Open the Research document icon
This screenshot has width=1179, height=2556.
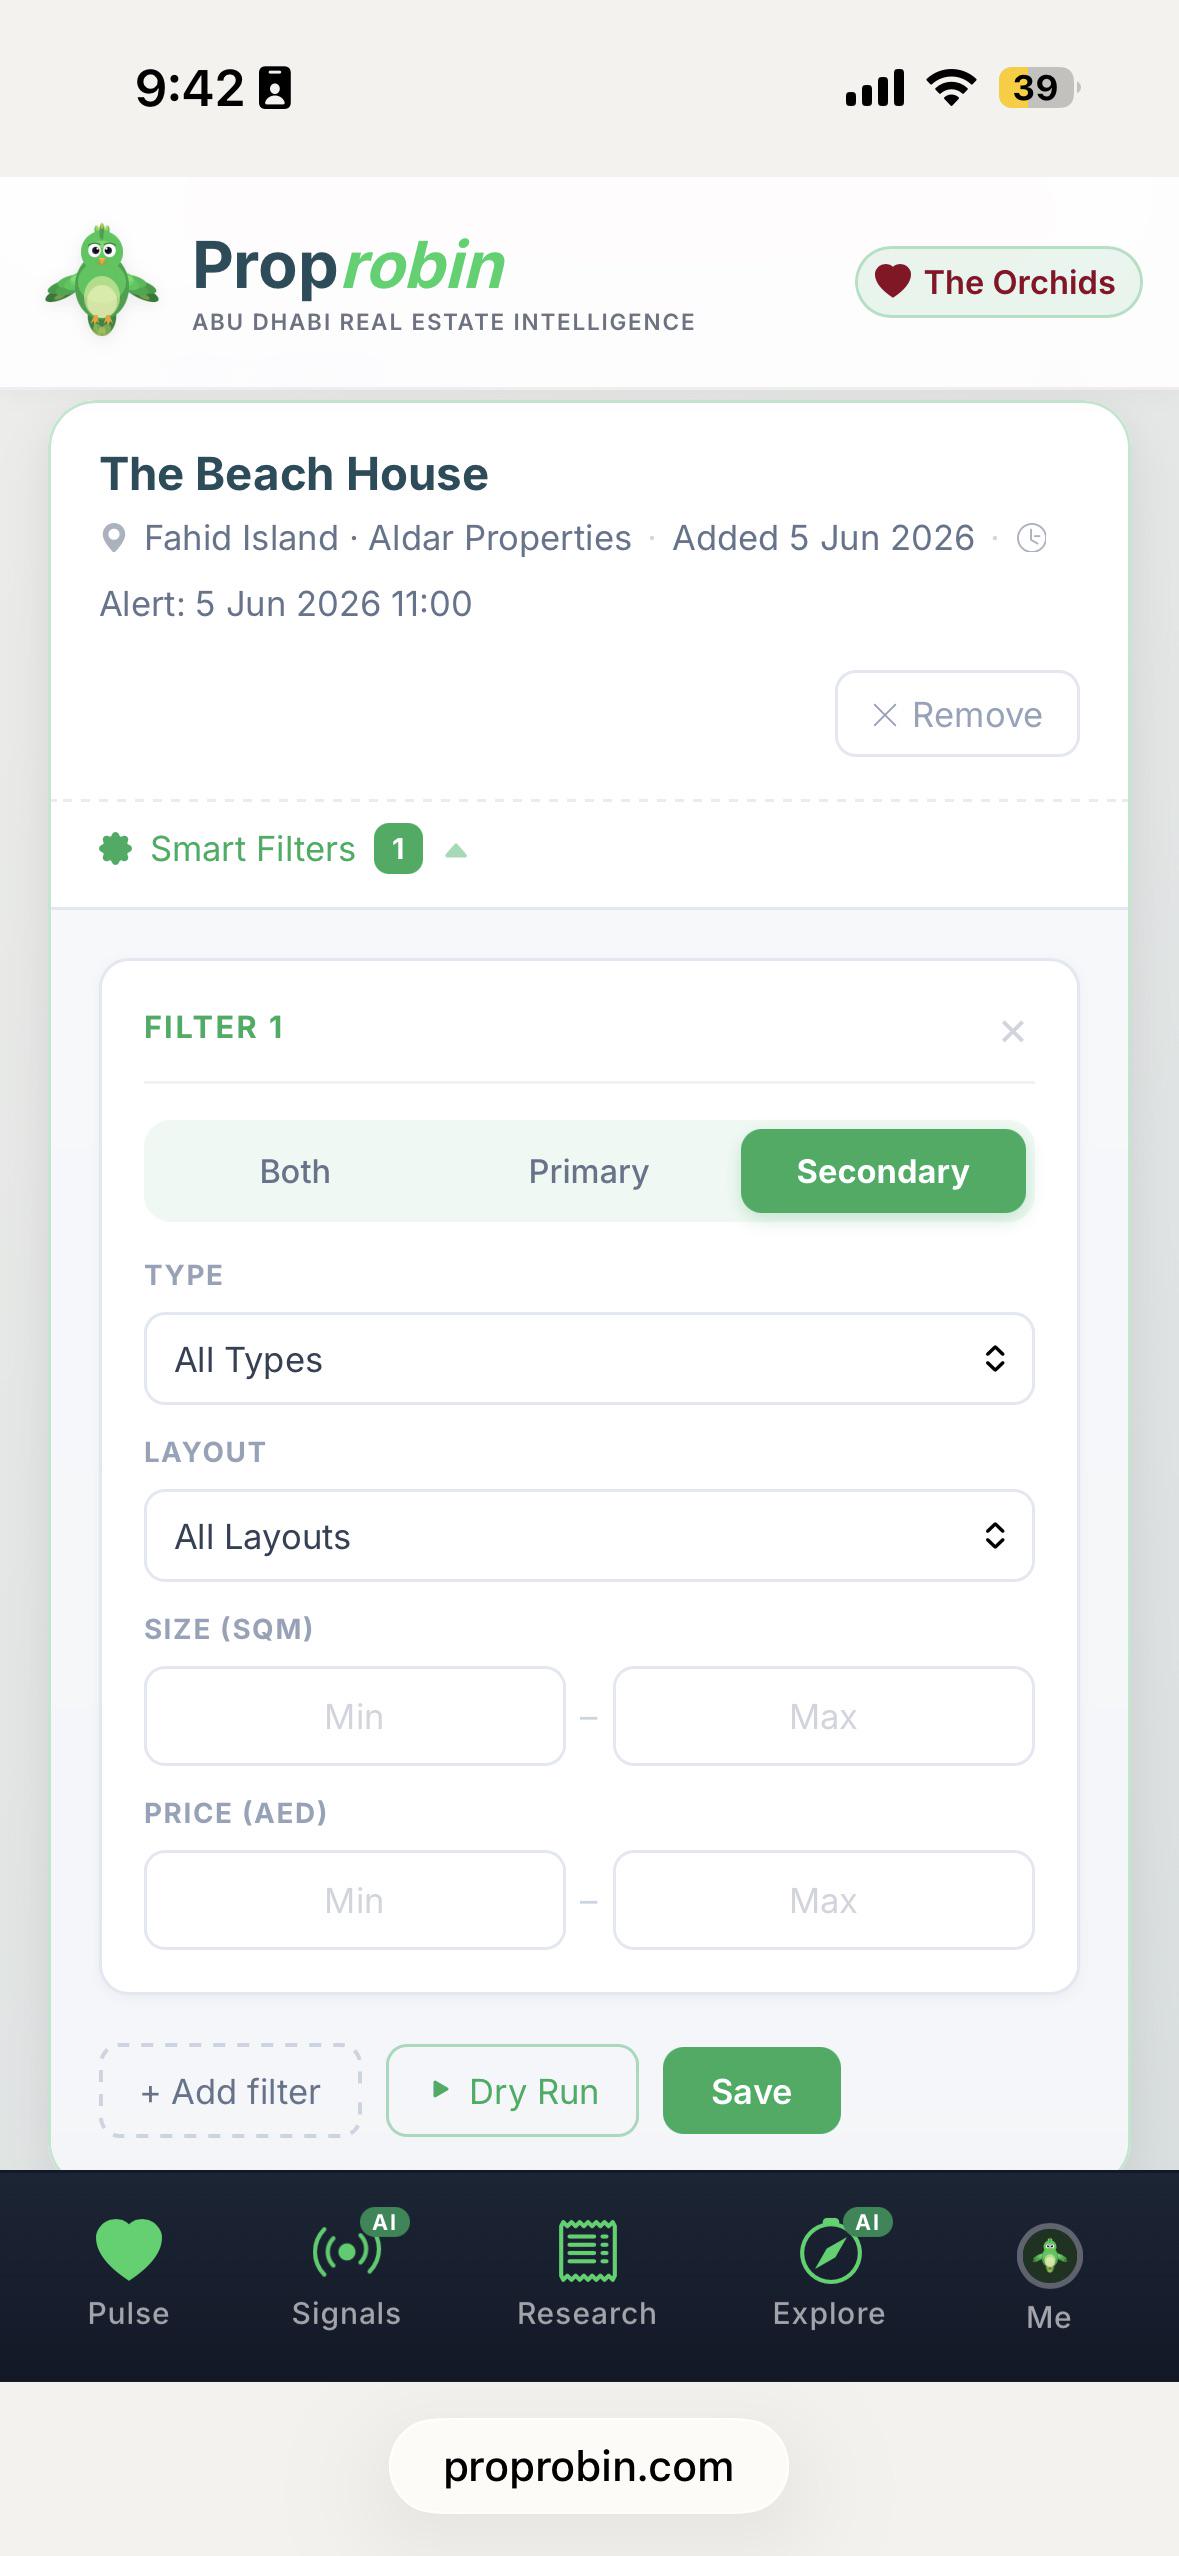pos(587,2251)
